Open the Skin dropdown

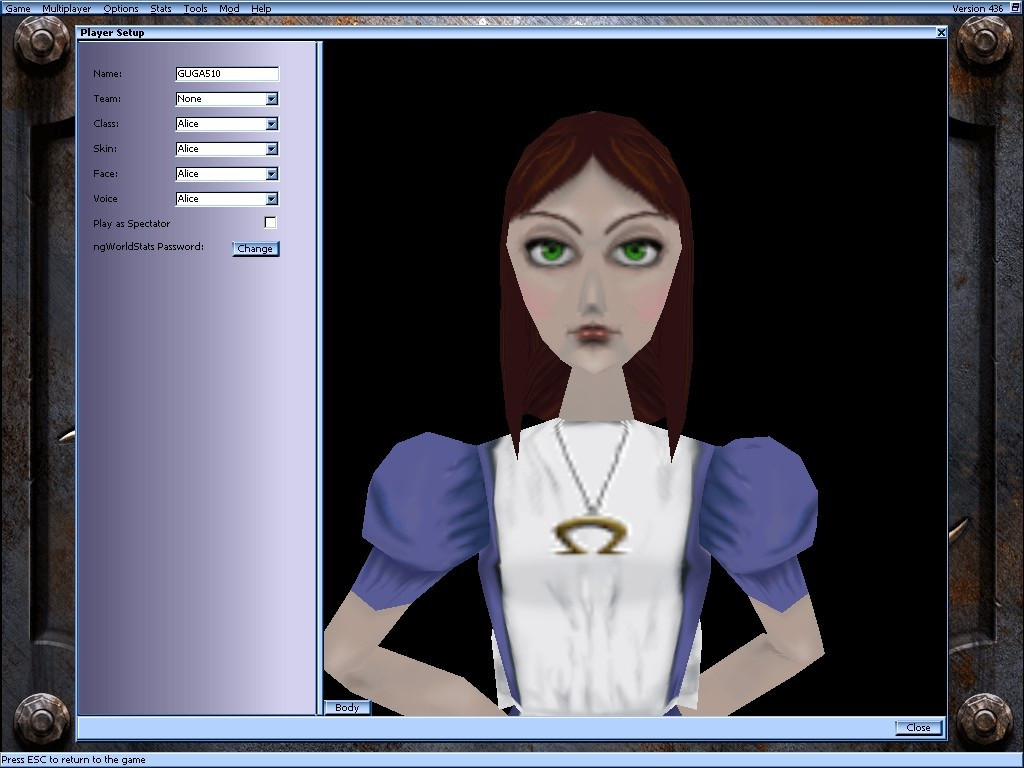271,148
